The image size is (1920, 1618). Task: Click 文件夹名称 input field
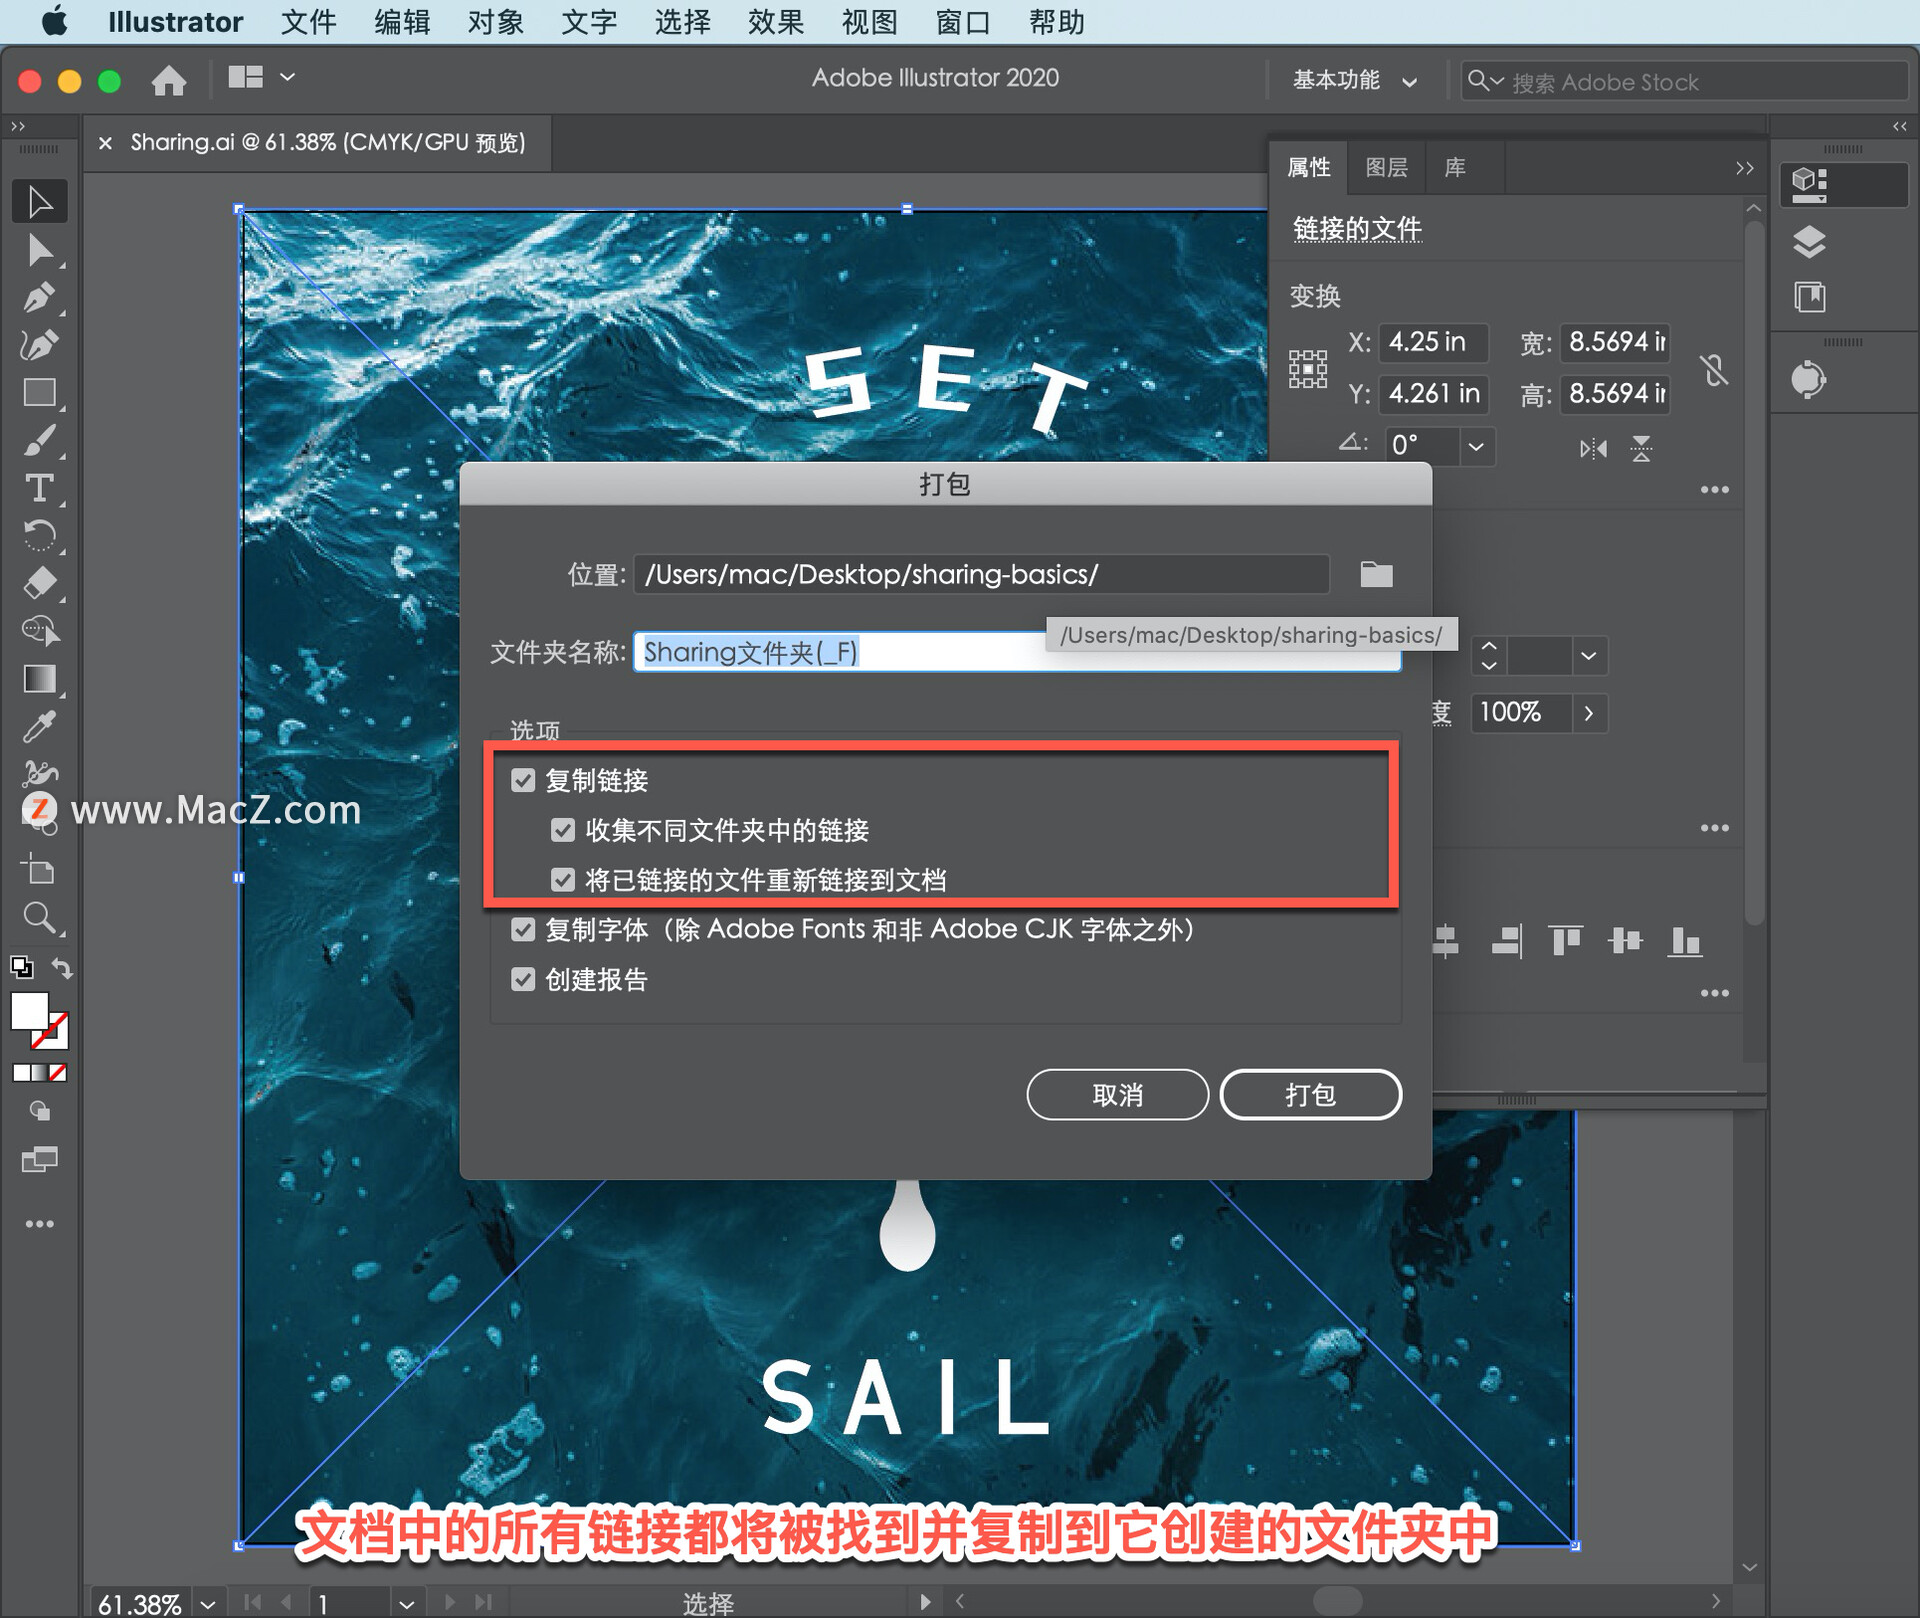[1017, 652]
